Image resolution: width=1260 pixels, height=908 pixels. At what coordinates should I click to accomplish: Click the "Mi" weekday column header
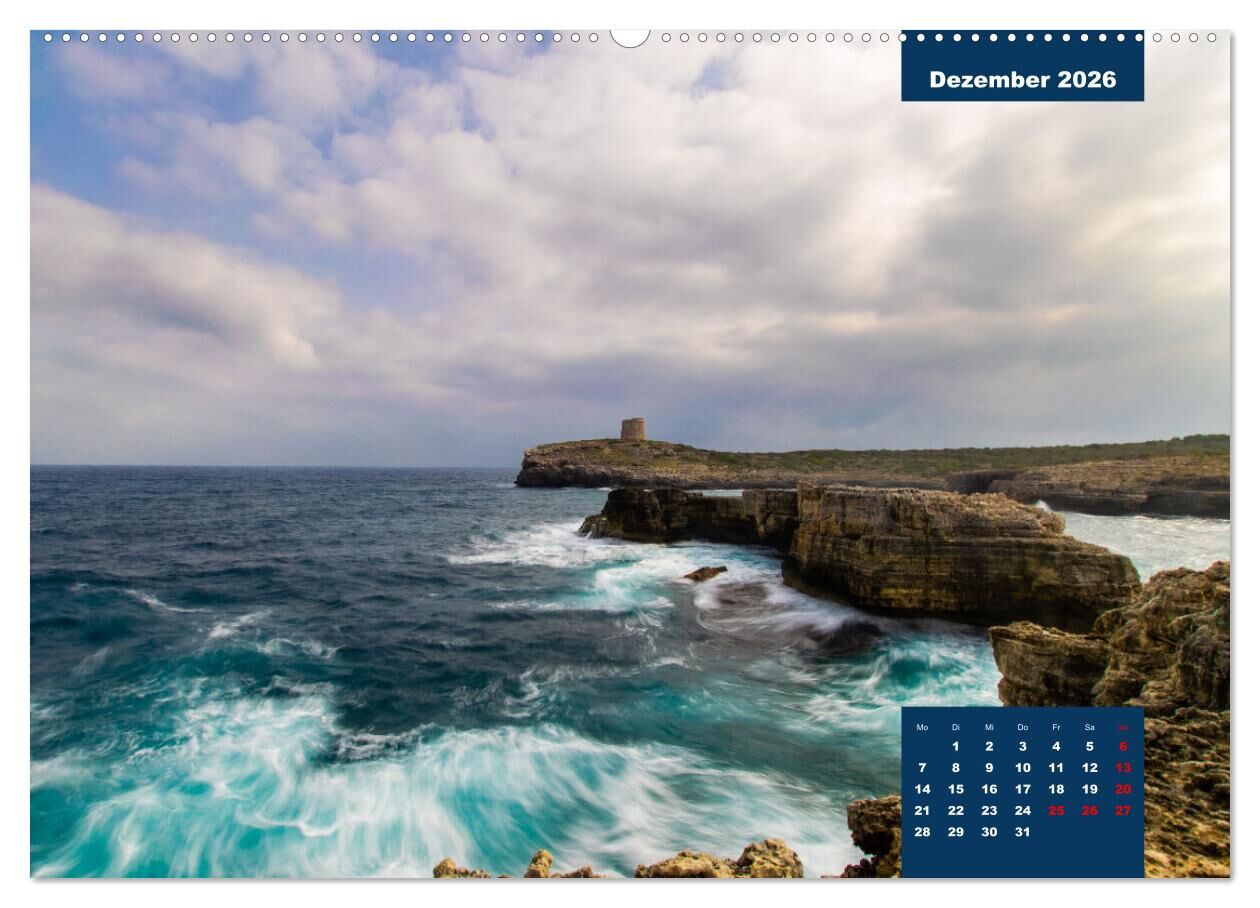point(989,727)
